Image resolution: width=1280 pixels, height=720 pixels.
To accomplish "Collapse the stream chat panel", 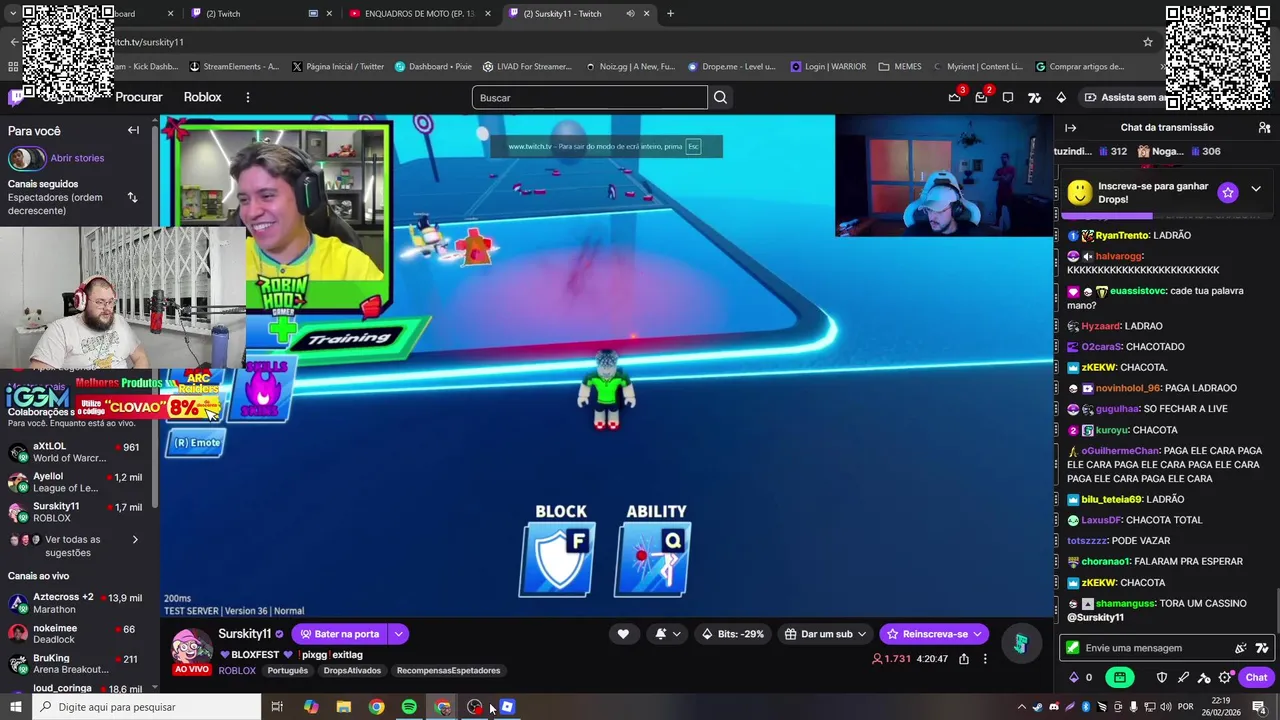I will click(x=1070, y=128).
